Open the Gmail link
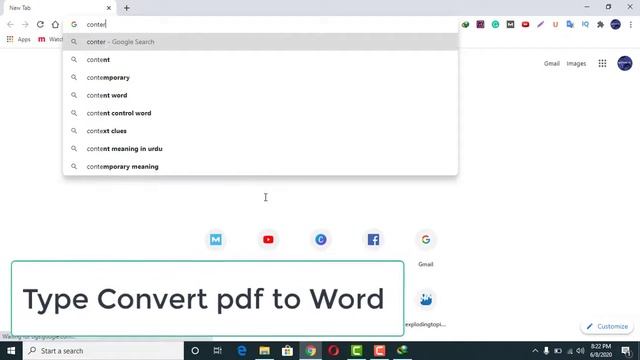Screen dimensions: 640x360 [551, 64]
